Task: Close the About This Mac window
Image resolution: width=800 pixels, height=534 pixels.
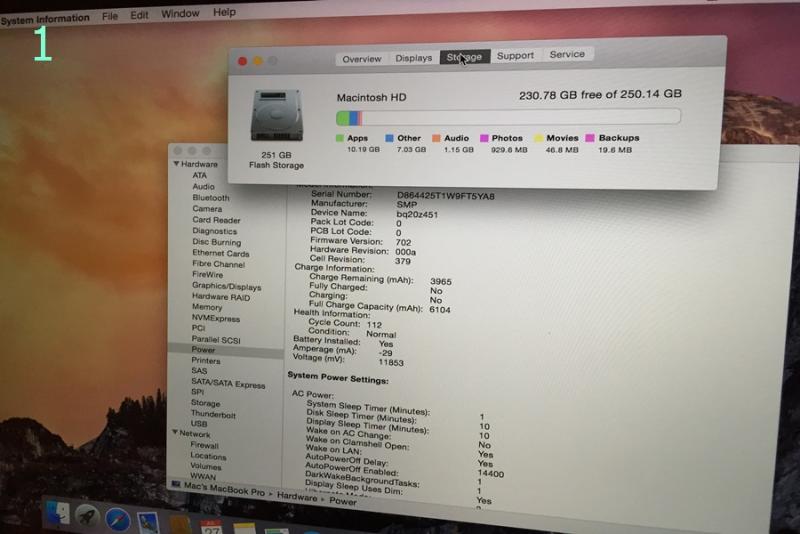Action: coord(242,61)
